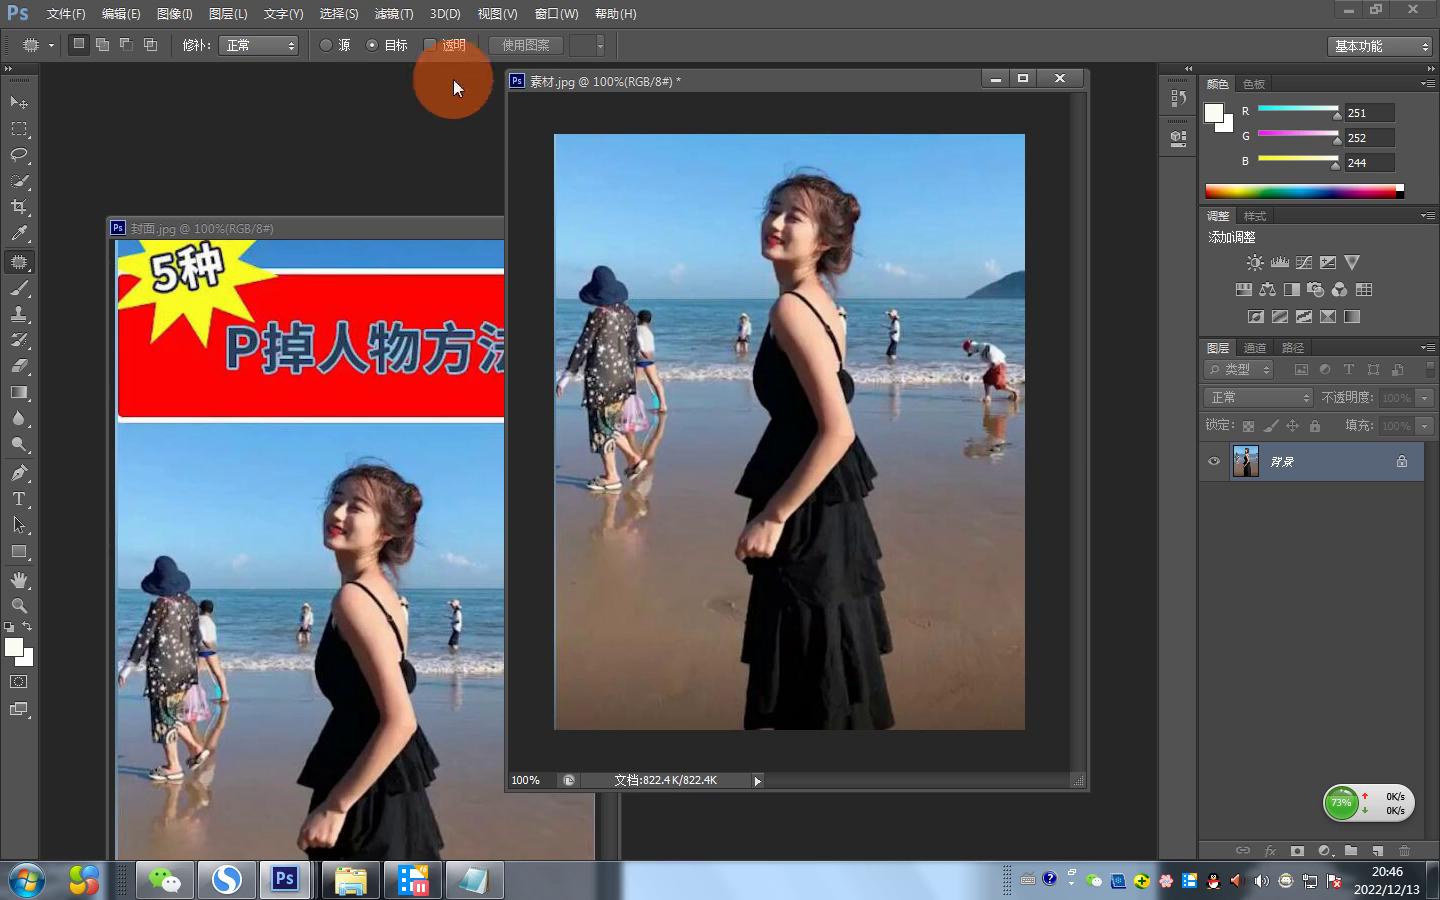The image size is (1440, 900).
Task: Select the Path Selection tool
Action: click(x=19, y=525)
